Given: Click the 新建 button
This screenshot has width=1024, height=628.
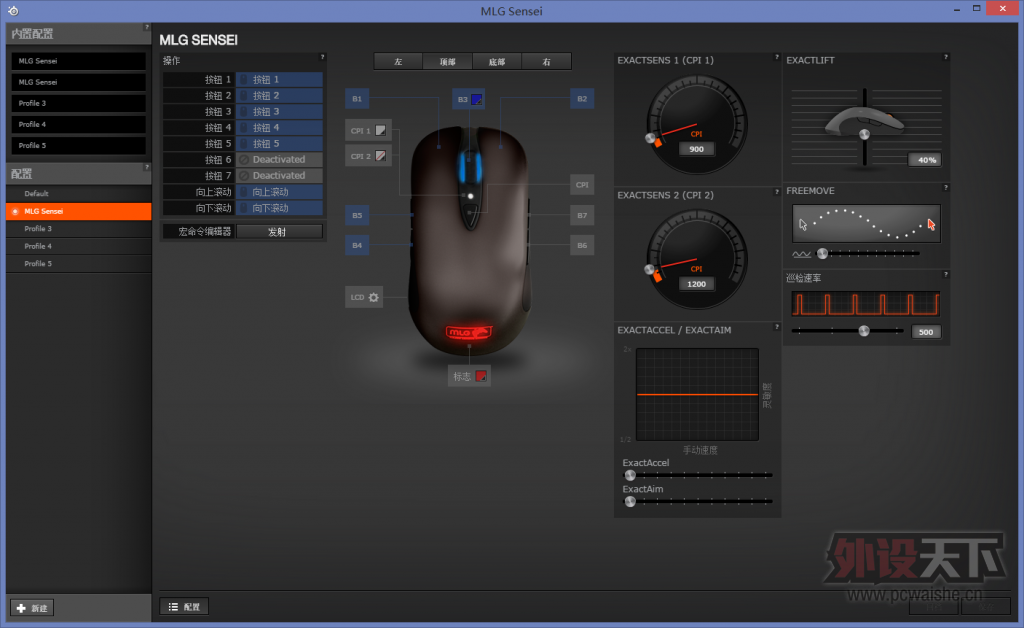Looking at the screenshot, I should tap(32, 608).
